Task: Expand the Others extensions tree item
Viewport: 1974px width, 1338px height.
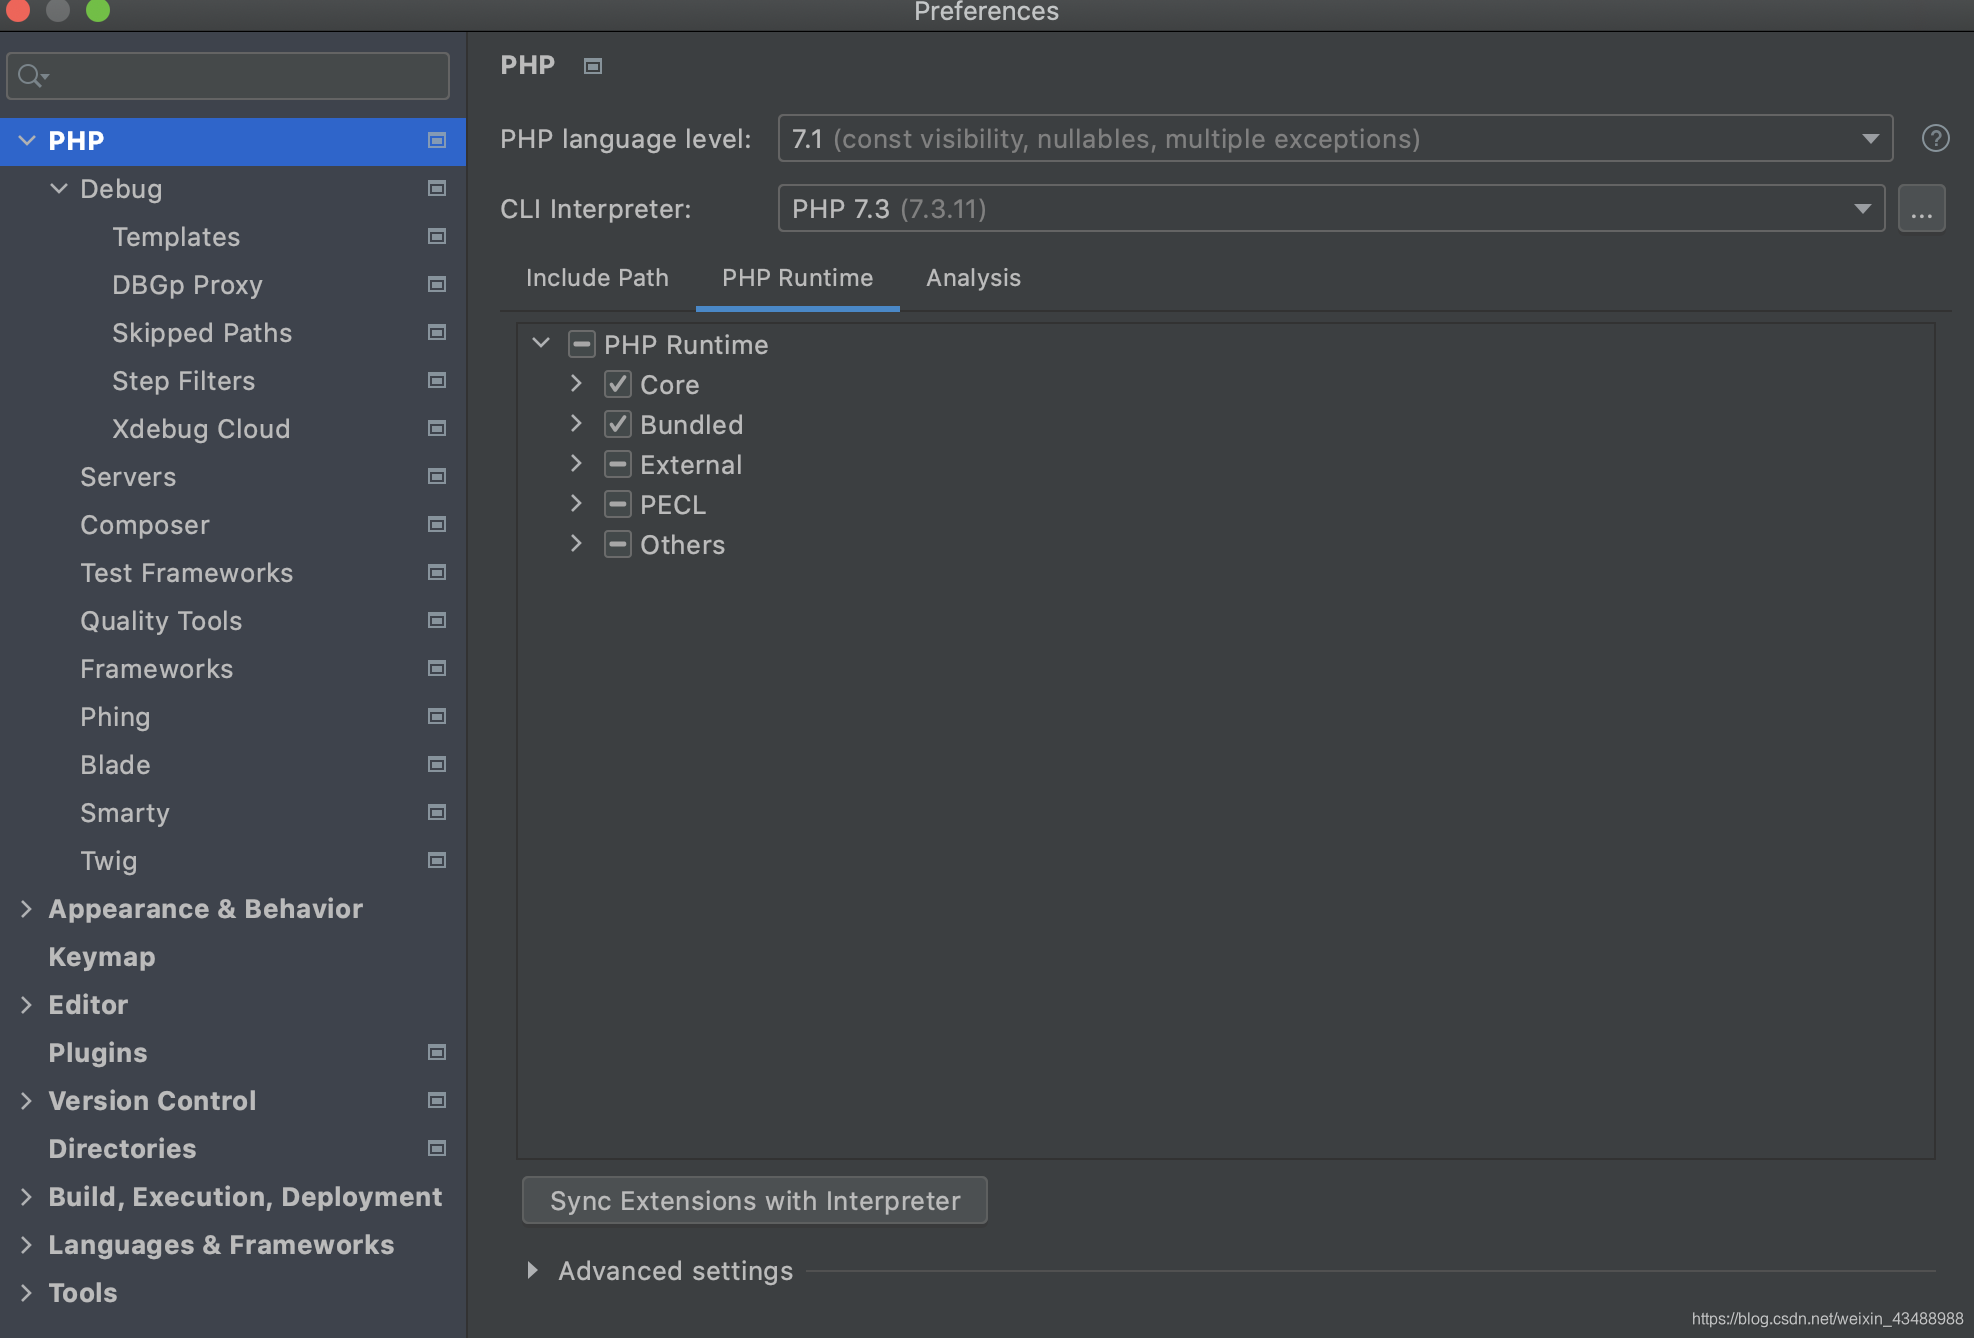Action: (576, 544)
